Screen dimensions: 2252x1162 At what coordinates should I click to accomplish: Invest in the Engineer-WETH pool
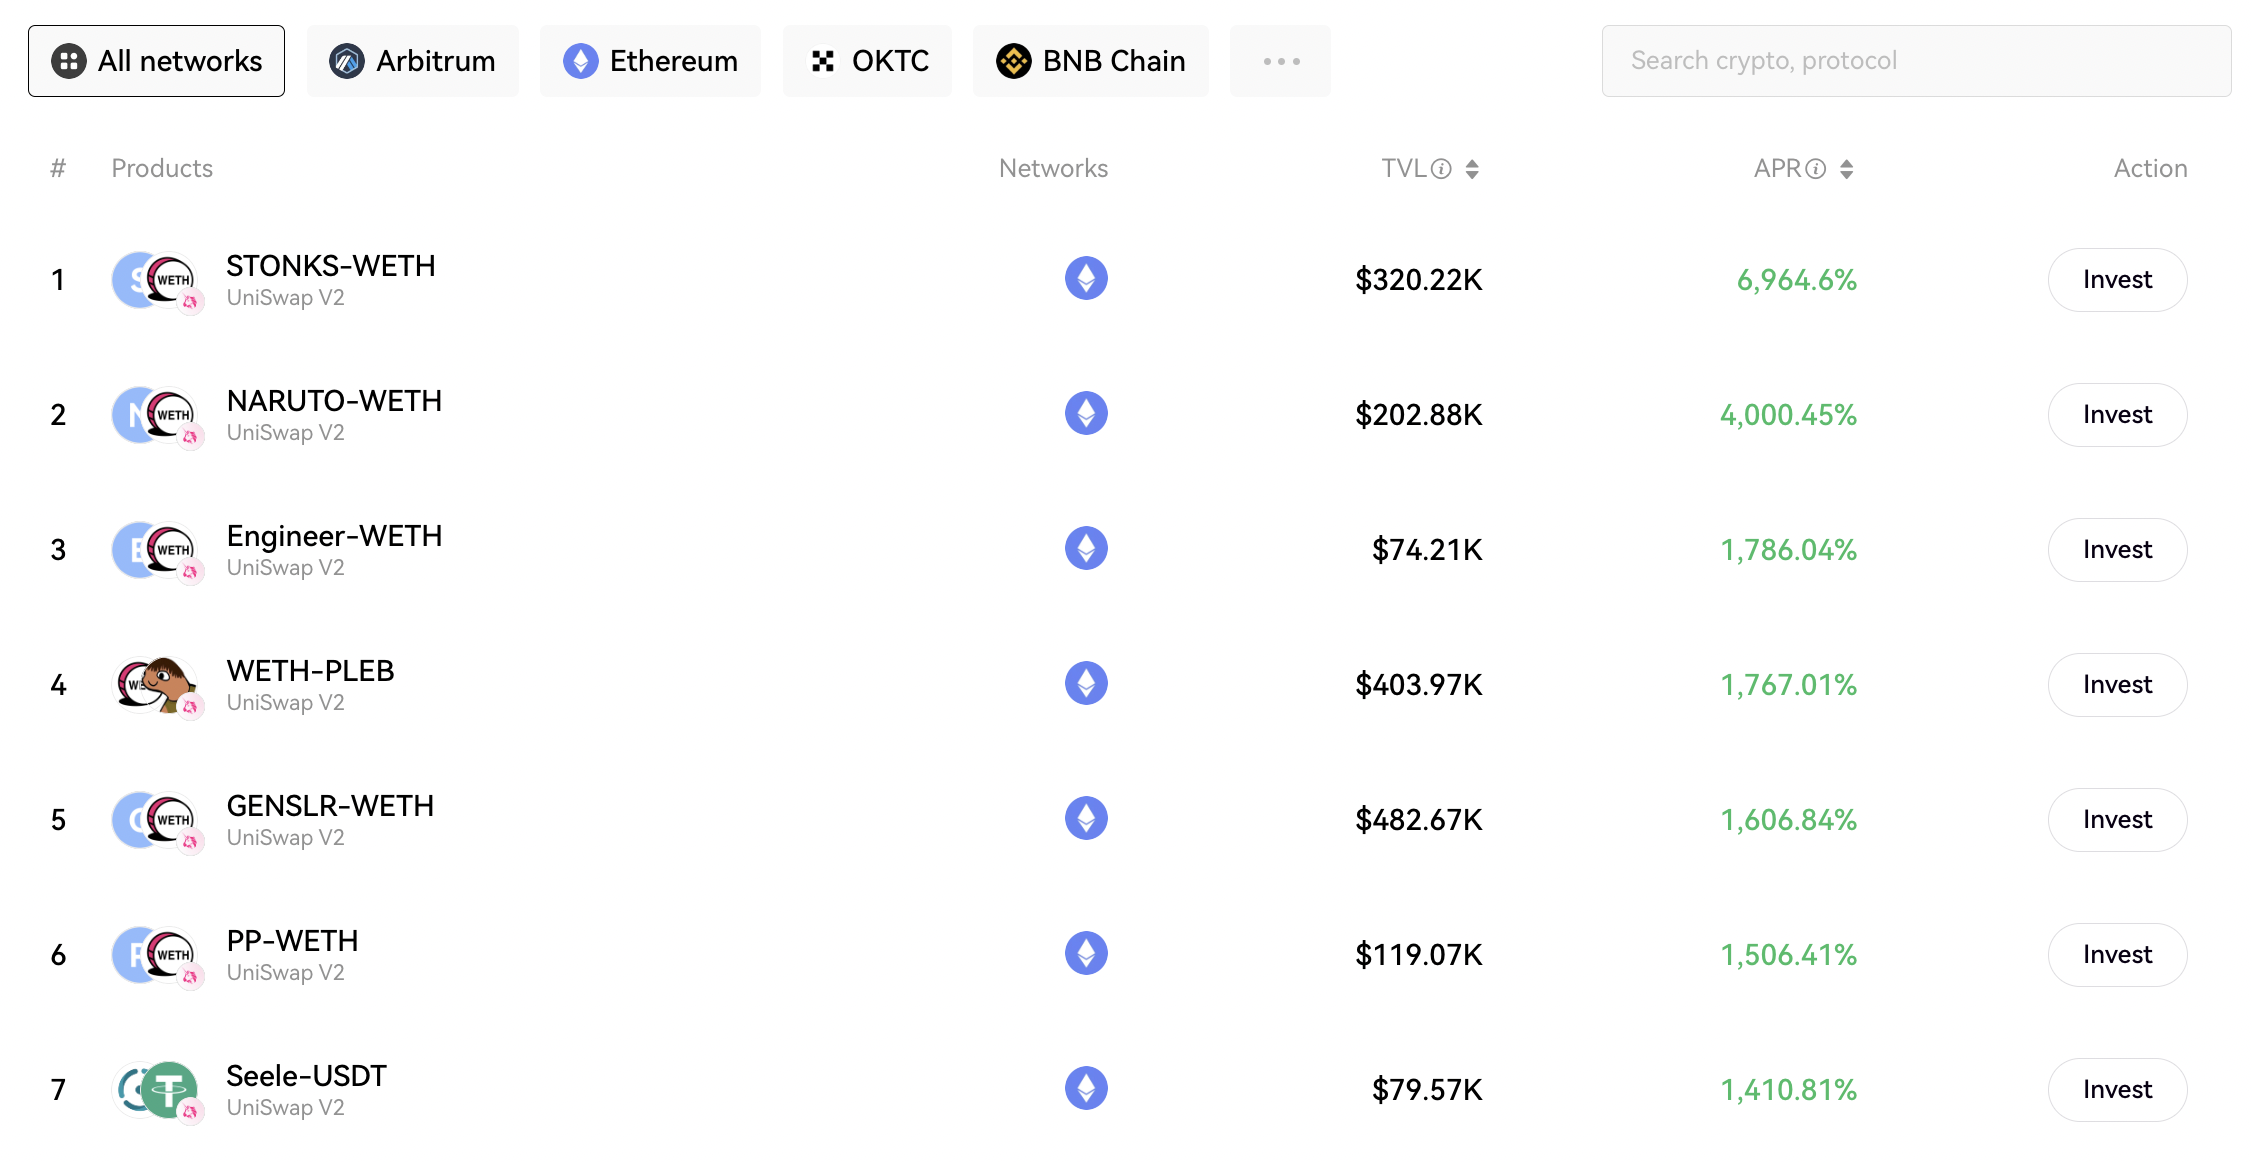[x=2117, y=550]
